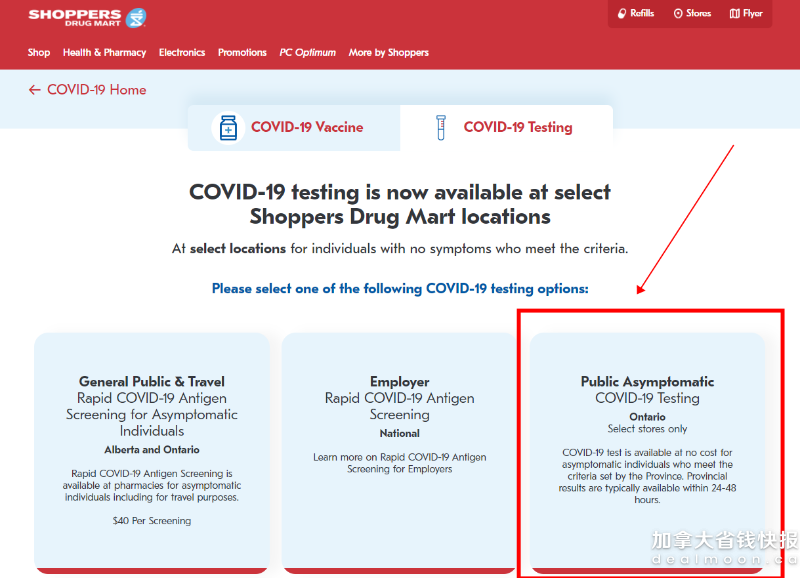Image resolution: width=800 pixels, height=578 pixels.
Task: Click the 'At select locations for individuals' subtitle
Action: point(400,249)
